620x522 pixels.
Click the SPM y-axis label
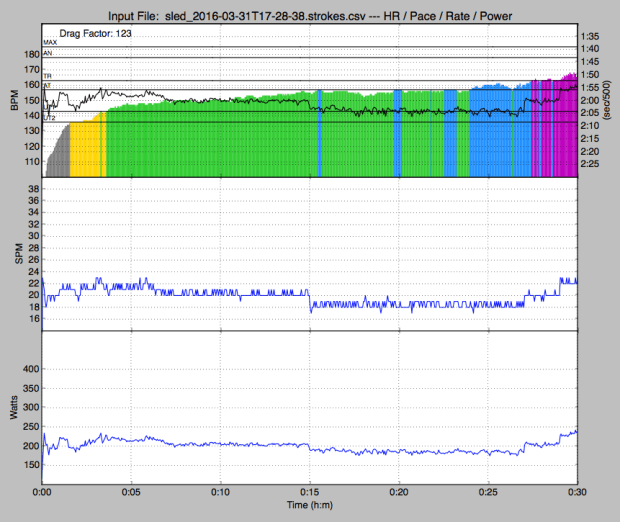click(13, 255)
